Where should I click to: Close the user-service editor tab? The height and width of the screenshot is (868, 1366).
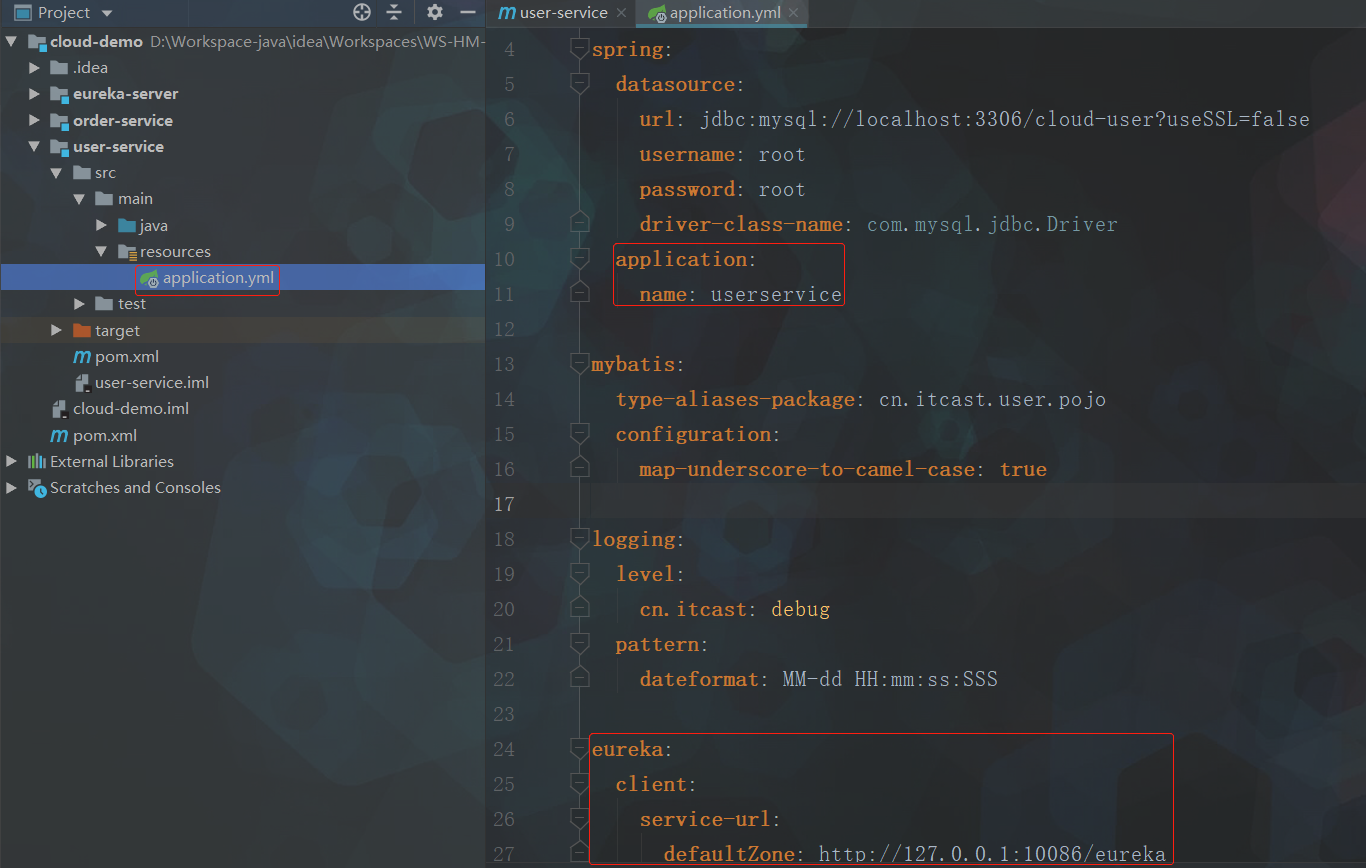tap(621, 13)
